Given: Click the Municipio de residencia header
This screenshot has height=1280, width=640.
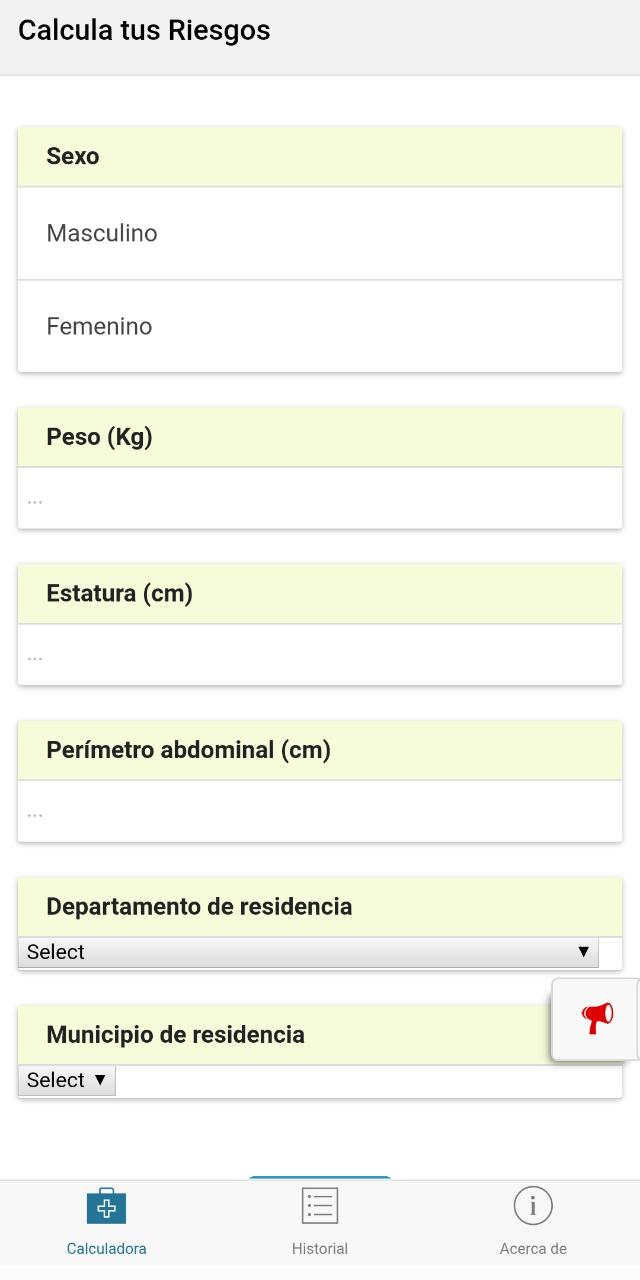Looking at the screenshot, I should pyautogui.click(x=175, y=1035).
